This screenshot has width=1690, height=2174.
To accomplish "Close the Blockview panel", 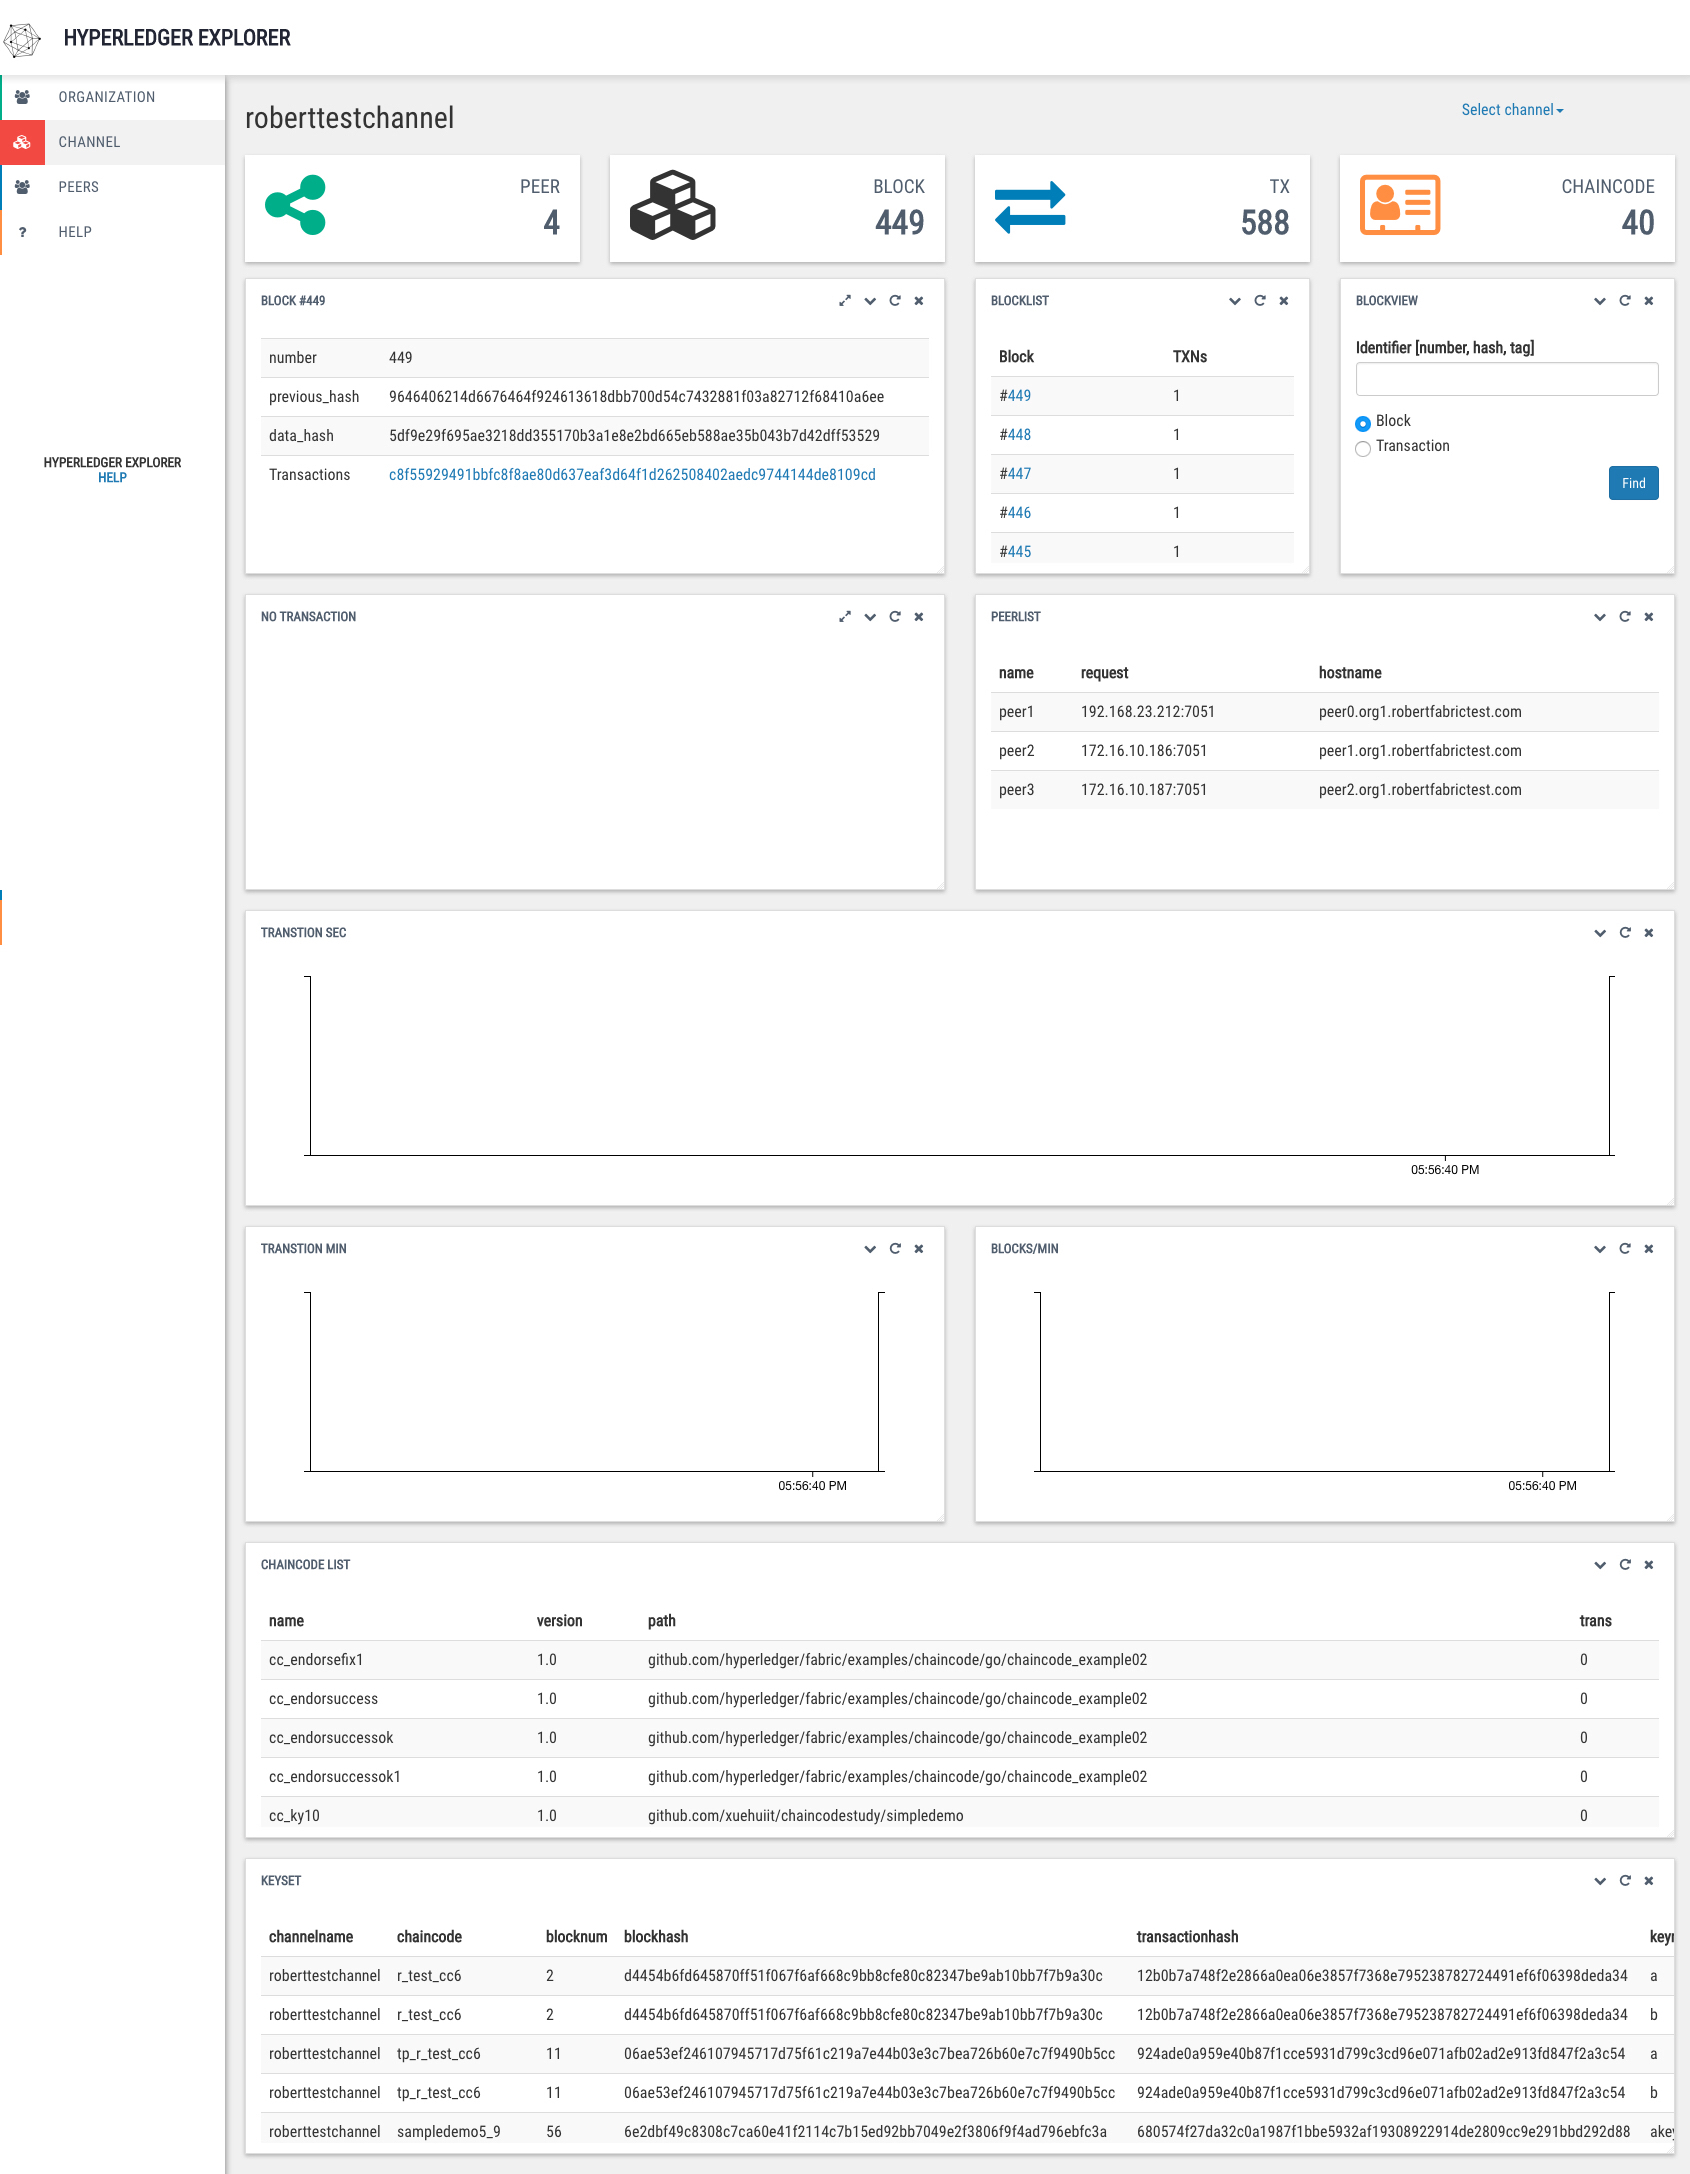I will tap(1649, 301).
